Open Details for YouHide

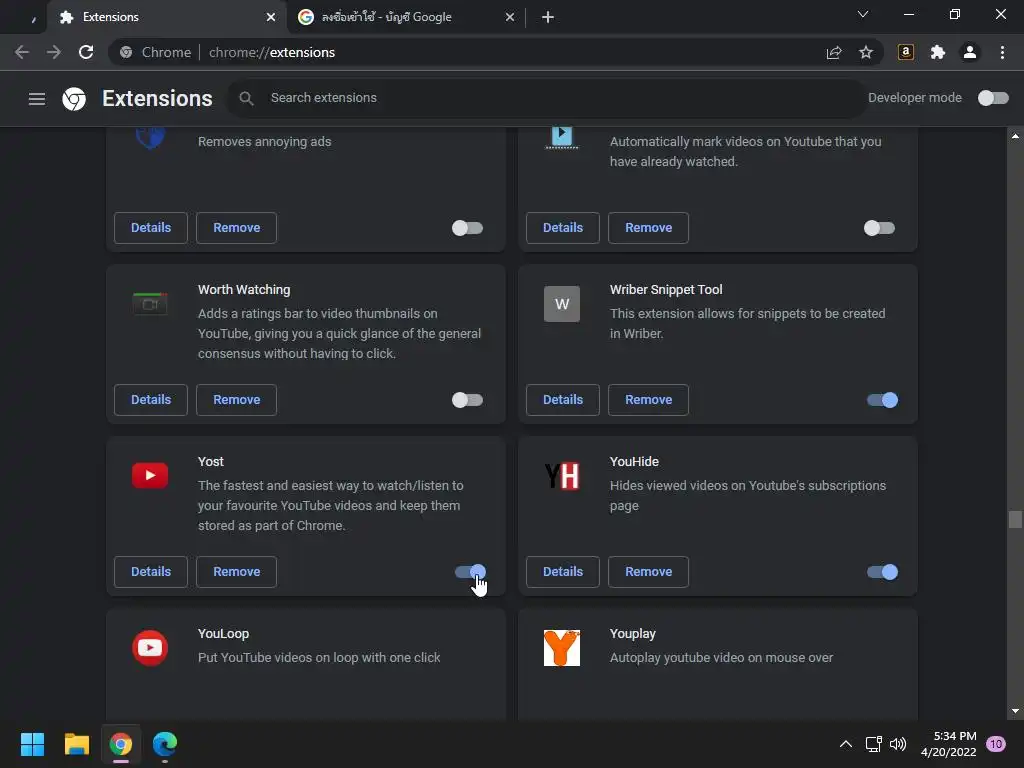pyautogui.click(x=563, y=572)
